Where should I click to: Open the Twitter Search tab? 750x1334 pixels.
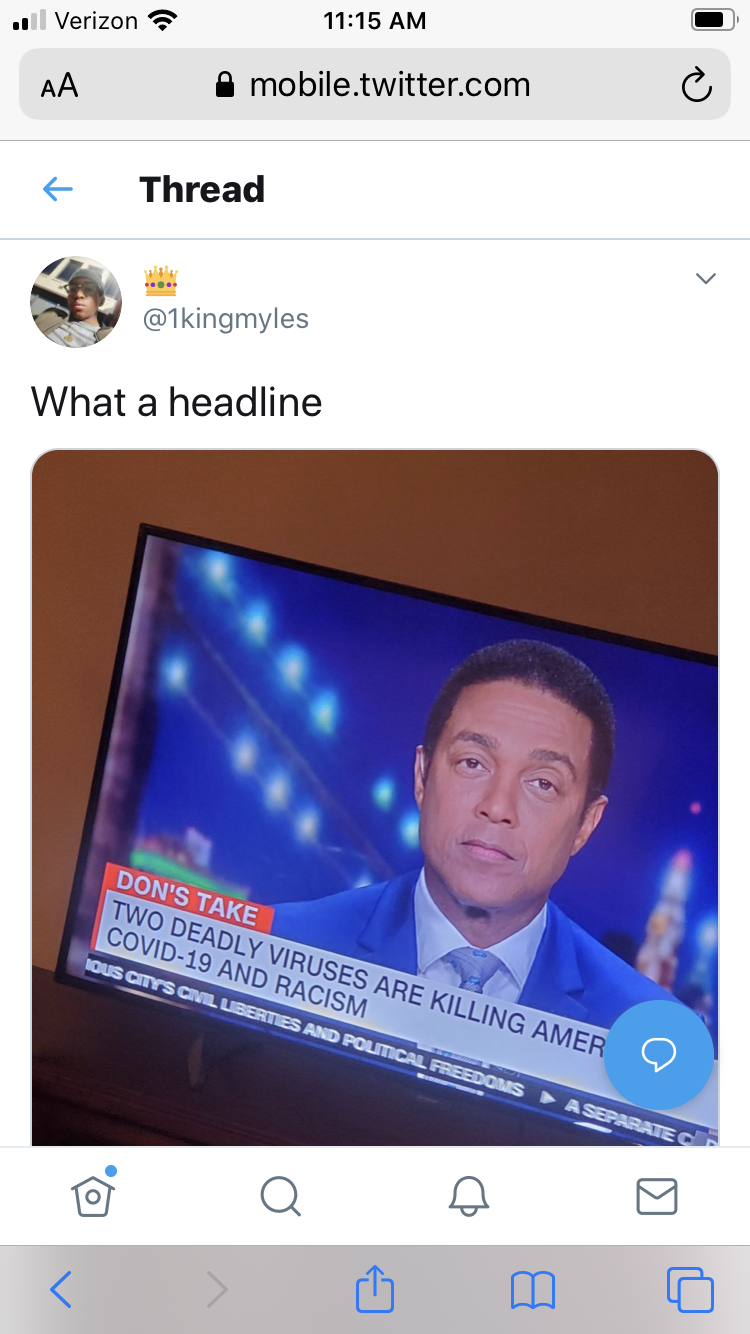click(280, 1195)
